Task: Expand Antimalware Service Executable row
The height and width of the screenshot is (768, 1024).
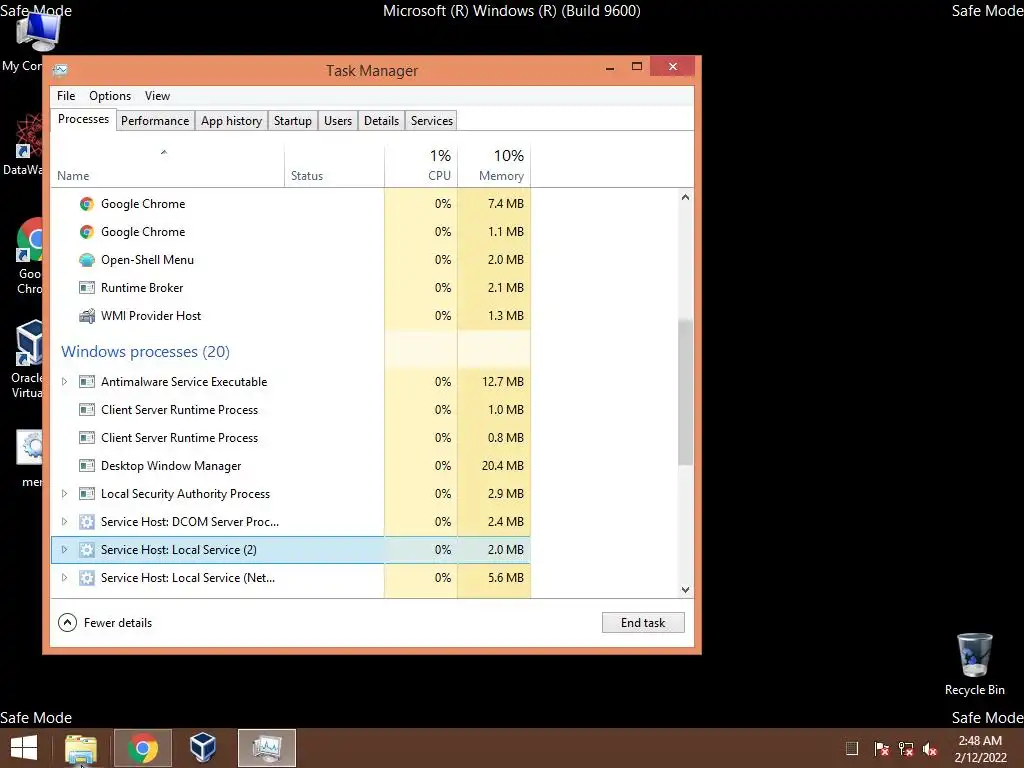Action: point(64,381)
